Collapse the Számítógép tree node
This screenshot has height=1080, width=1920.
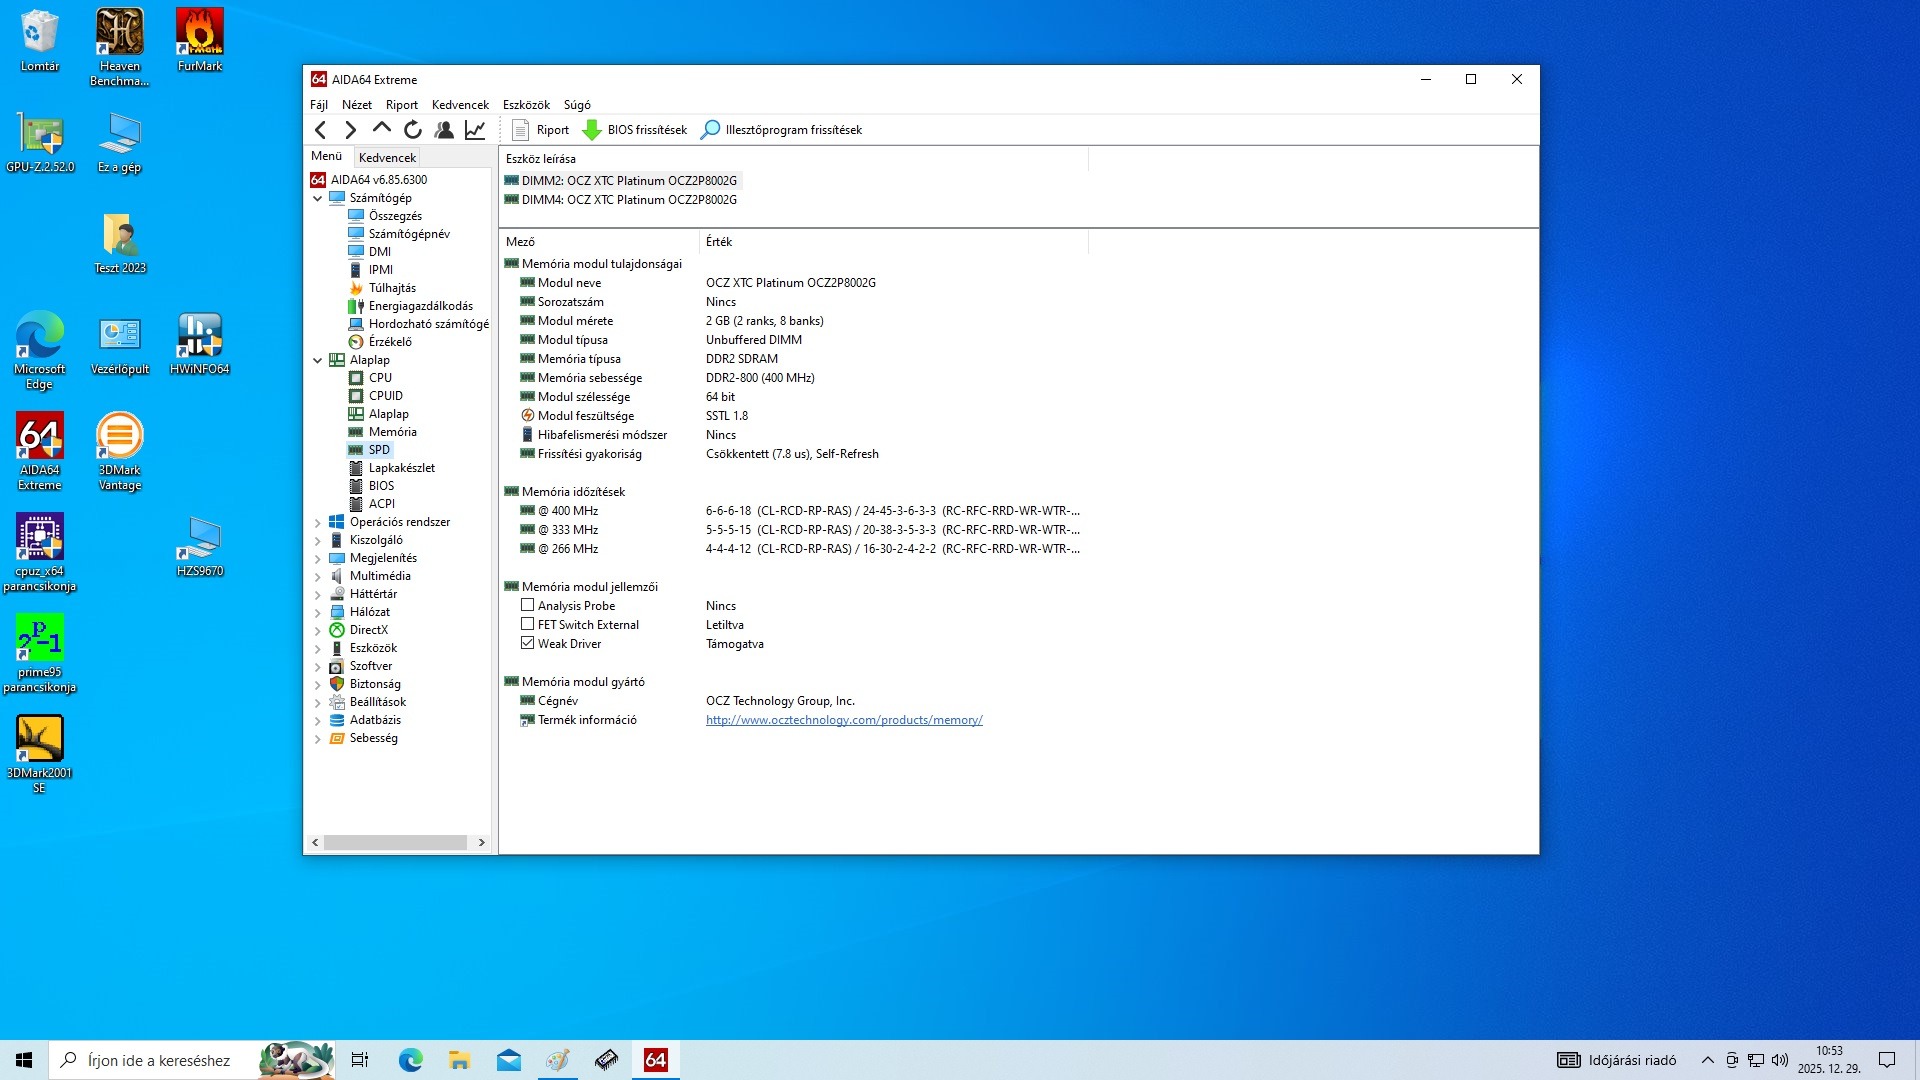click(318, 198)
